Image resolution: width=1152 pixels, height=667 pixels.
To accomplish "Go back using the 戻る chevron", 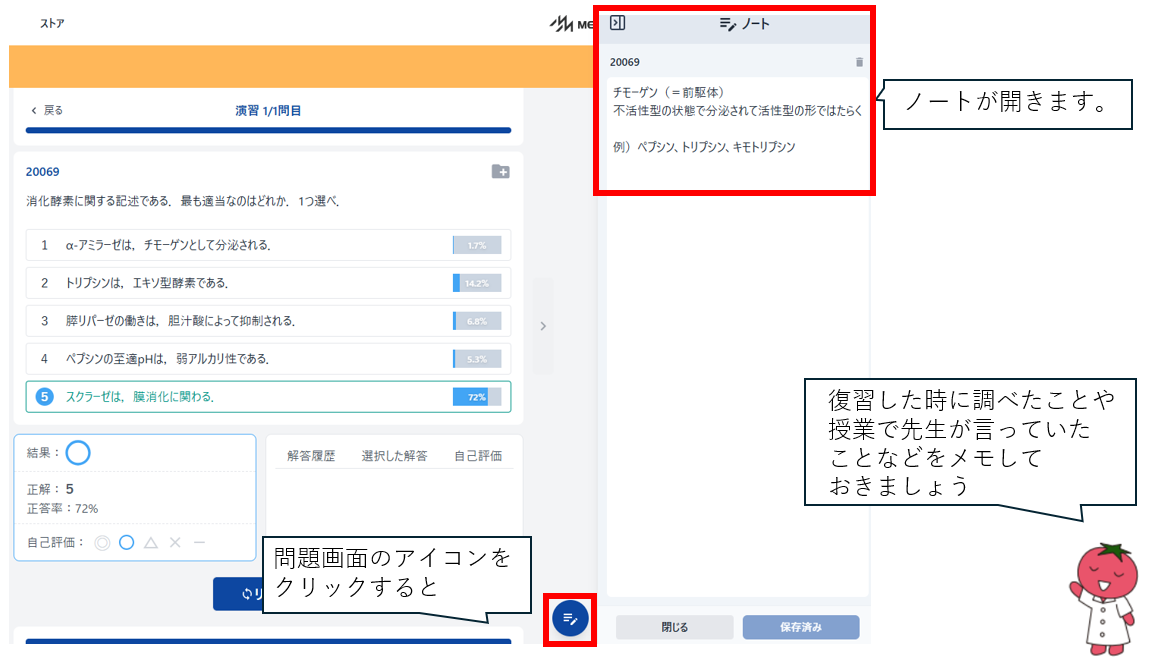I will pos(35,111).
